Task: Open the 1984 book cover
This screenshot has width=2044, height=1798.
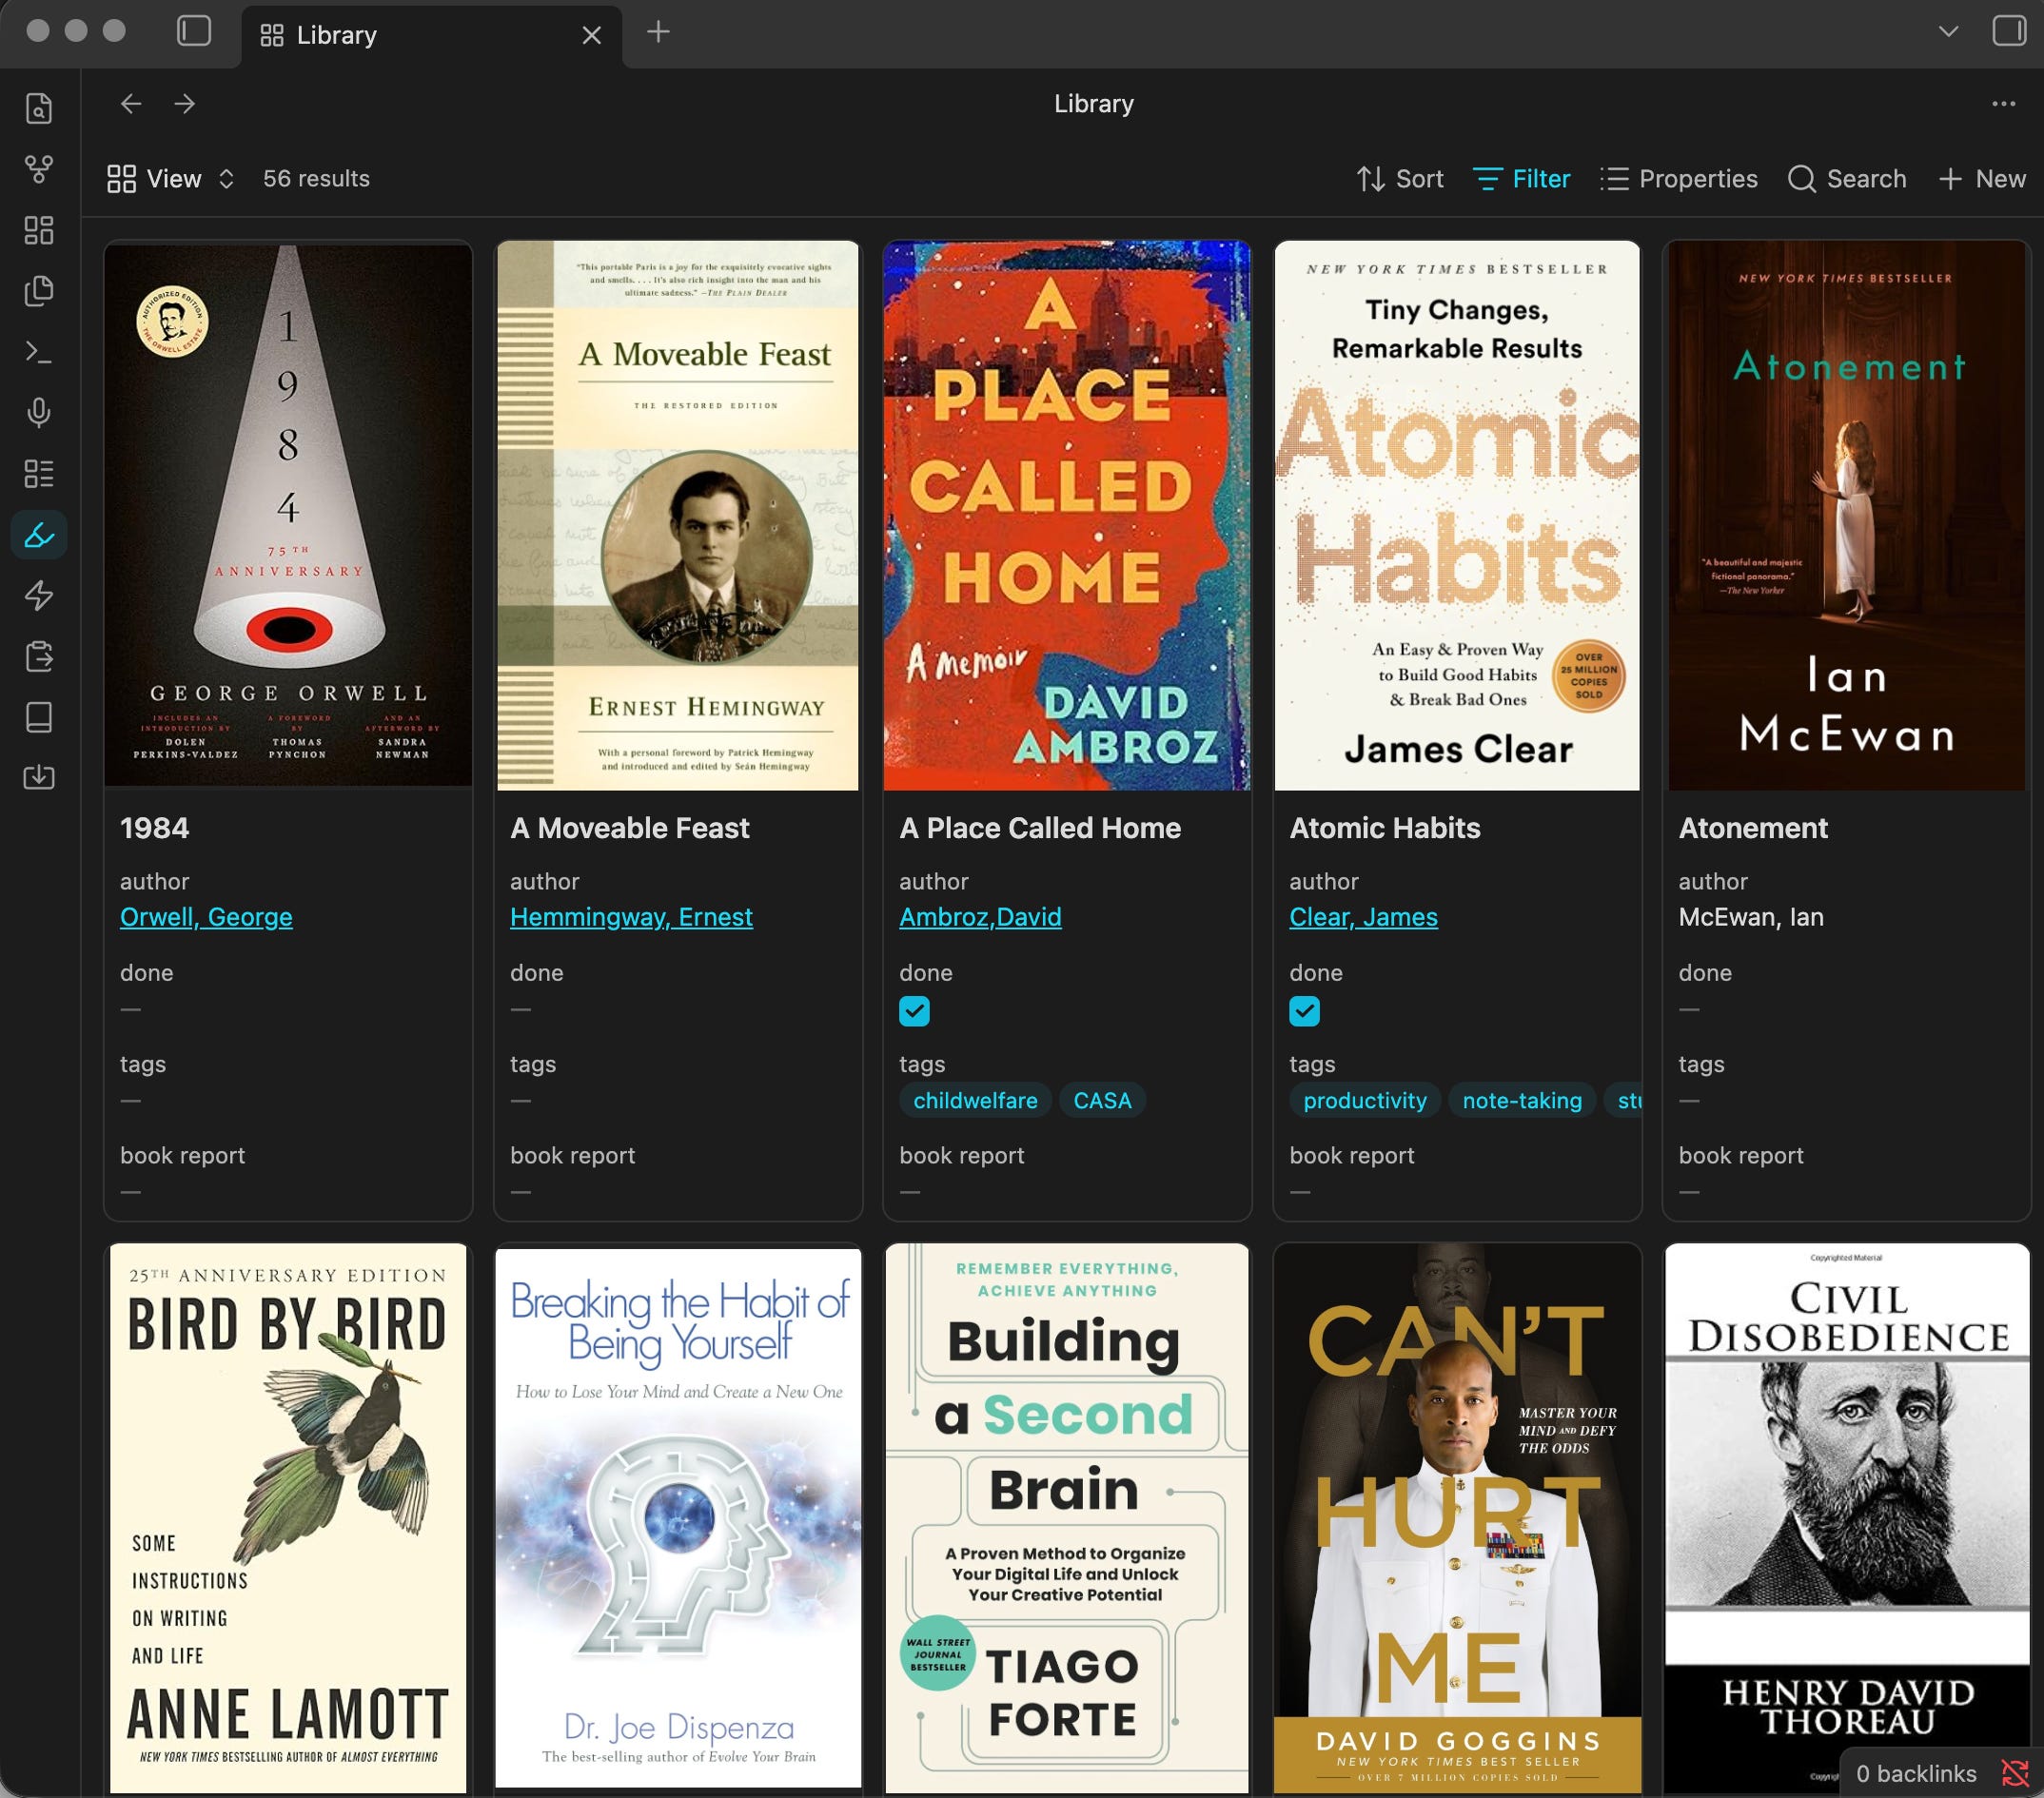Action: [x=288, y=515]
